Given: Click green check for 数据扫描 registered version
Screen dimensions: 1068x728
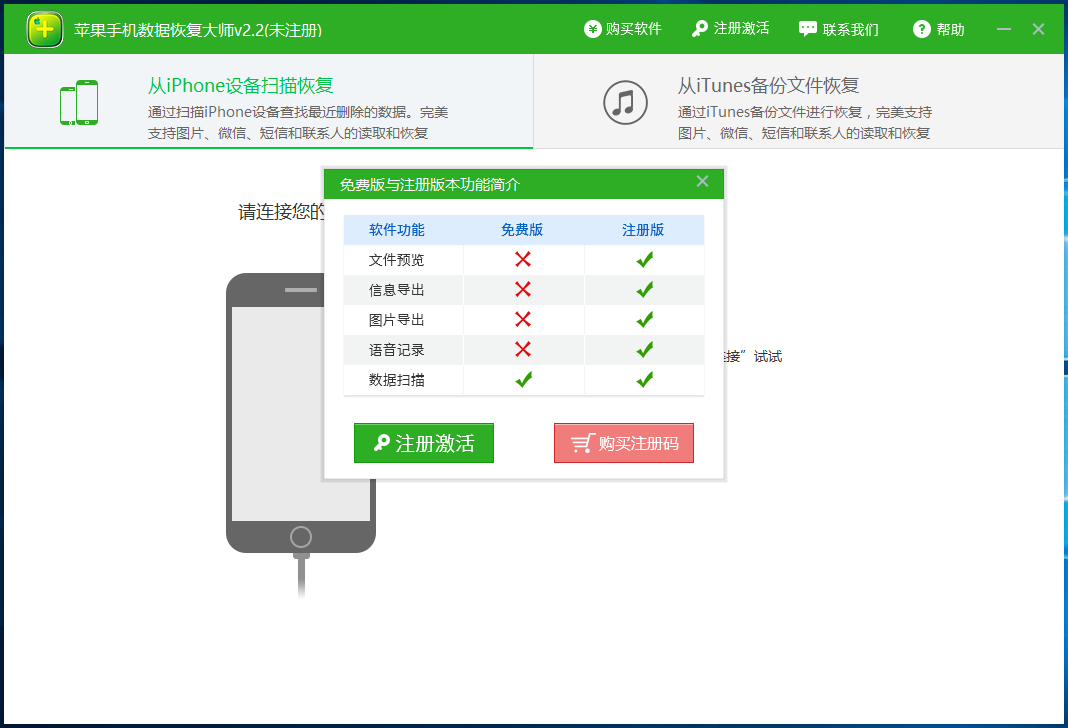Looking at the screenshot, I should [x=644, y=379].
